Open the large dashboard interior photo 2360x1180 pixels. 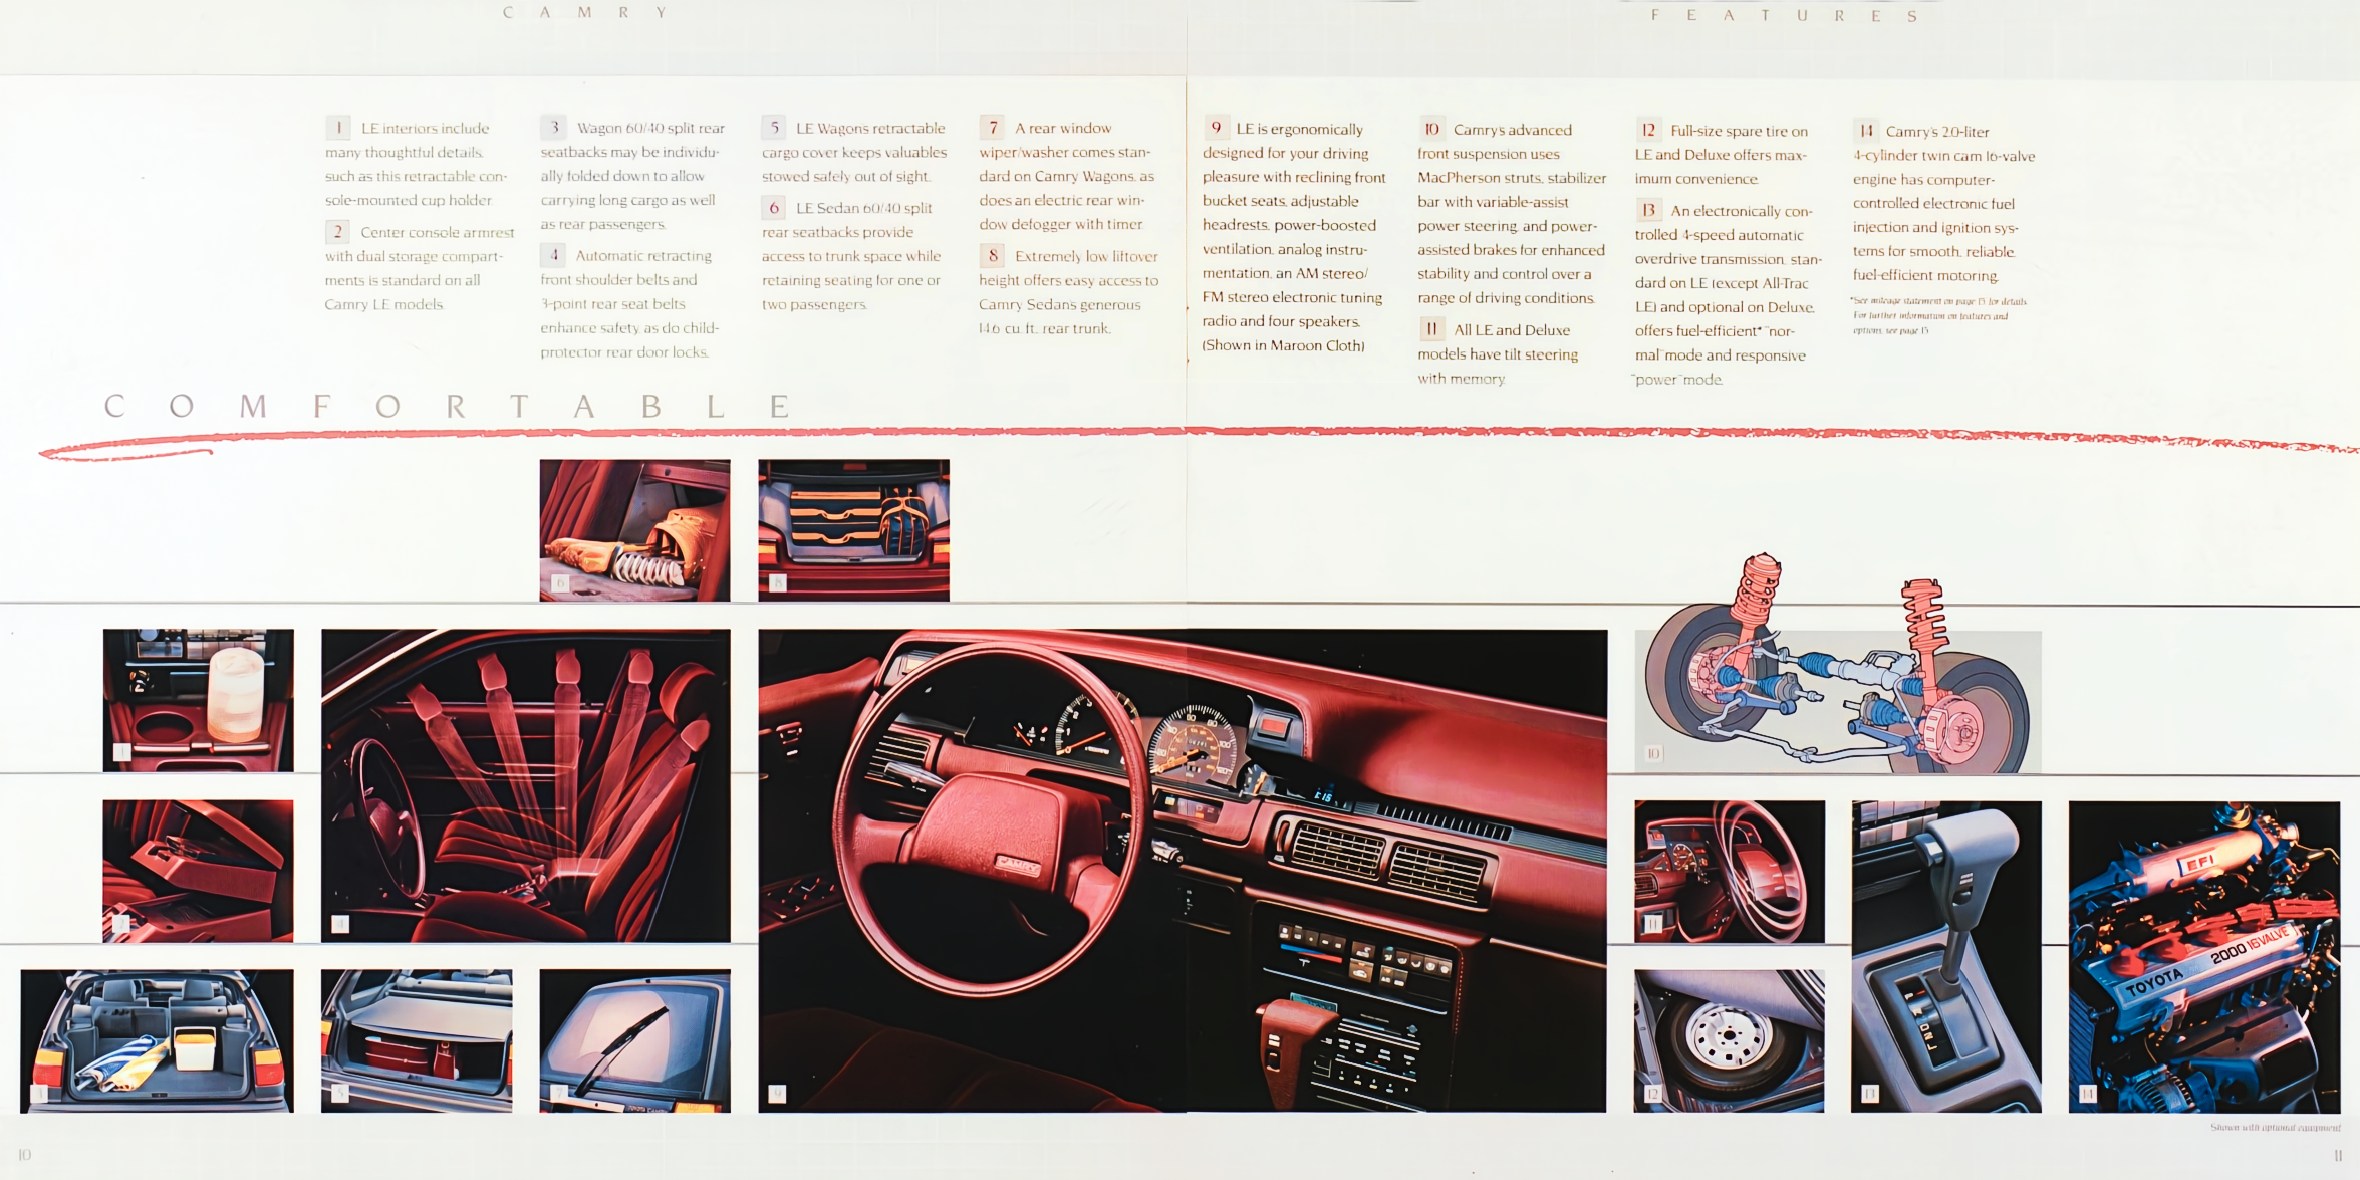tap(1182, 870)
